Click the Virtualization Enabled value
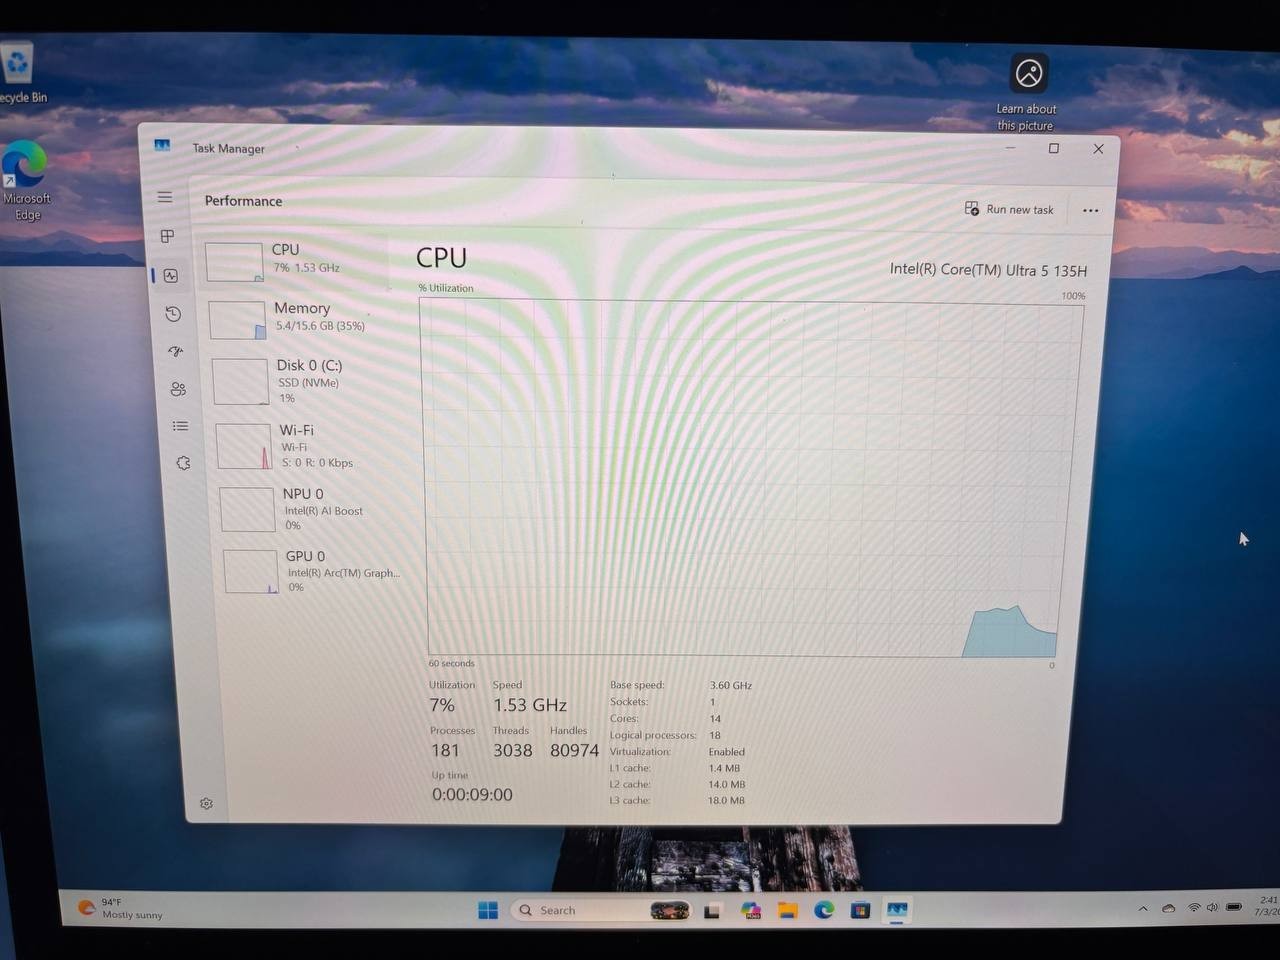 click(727, 752)
